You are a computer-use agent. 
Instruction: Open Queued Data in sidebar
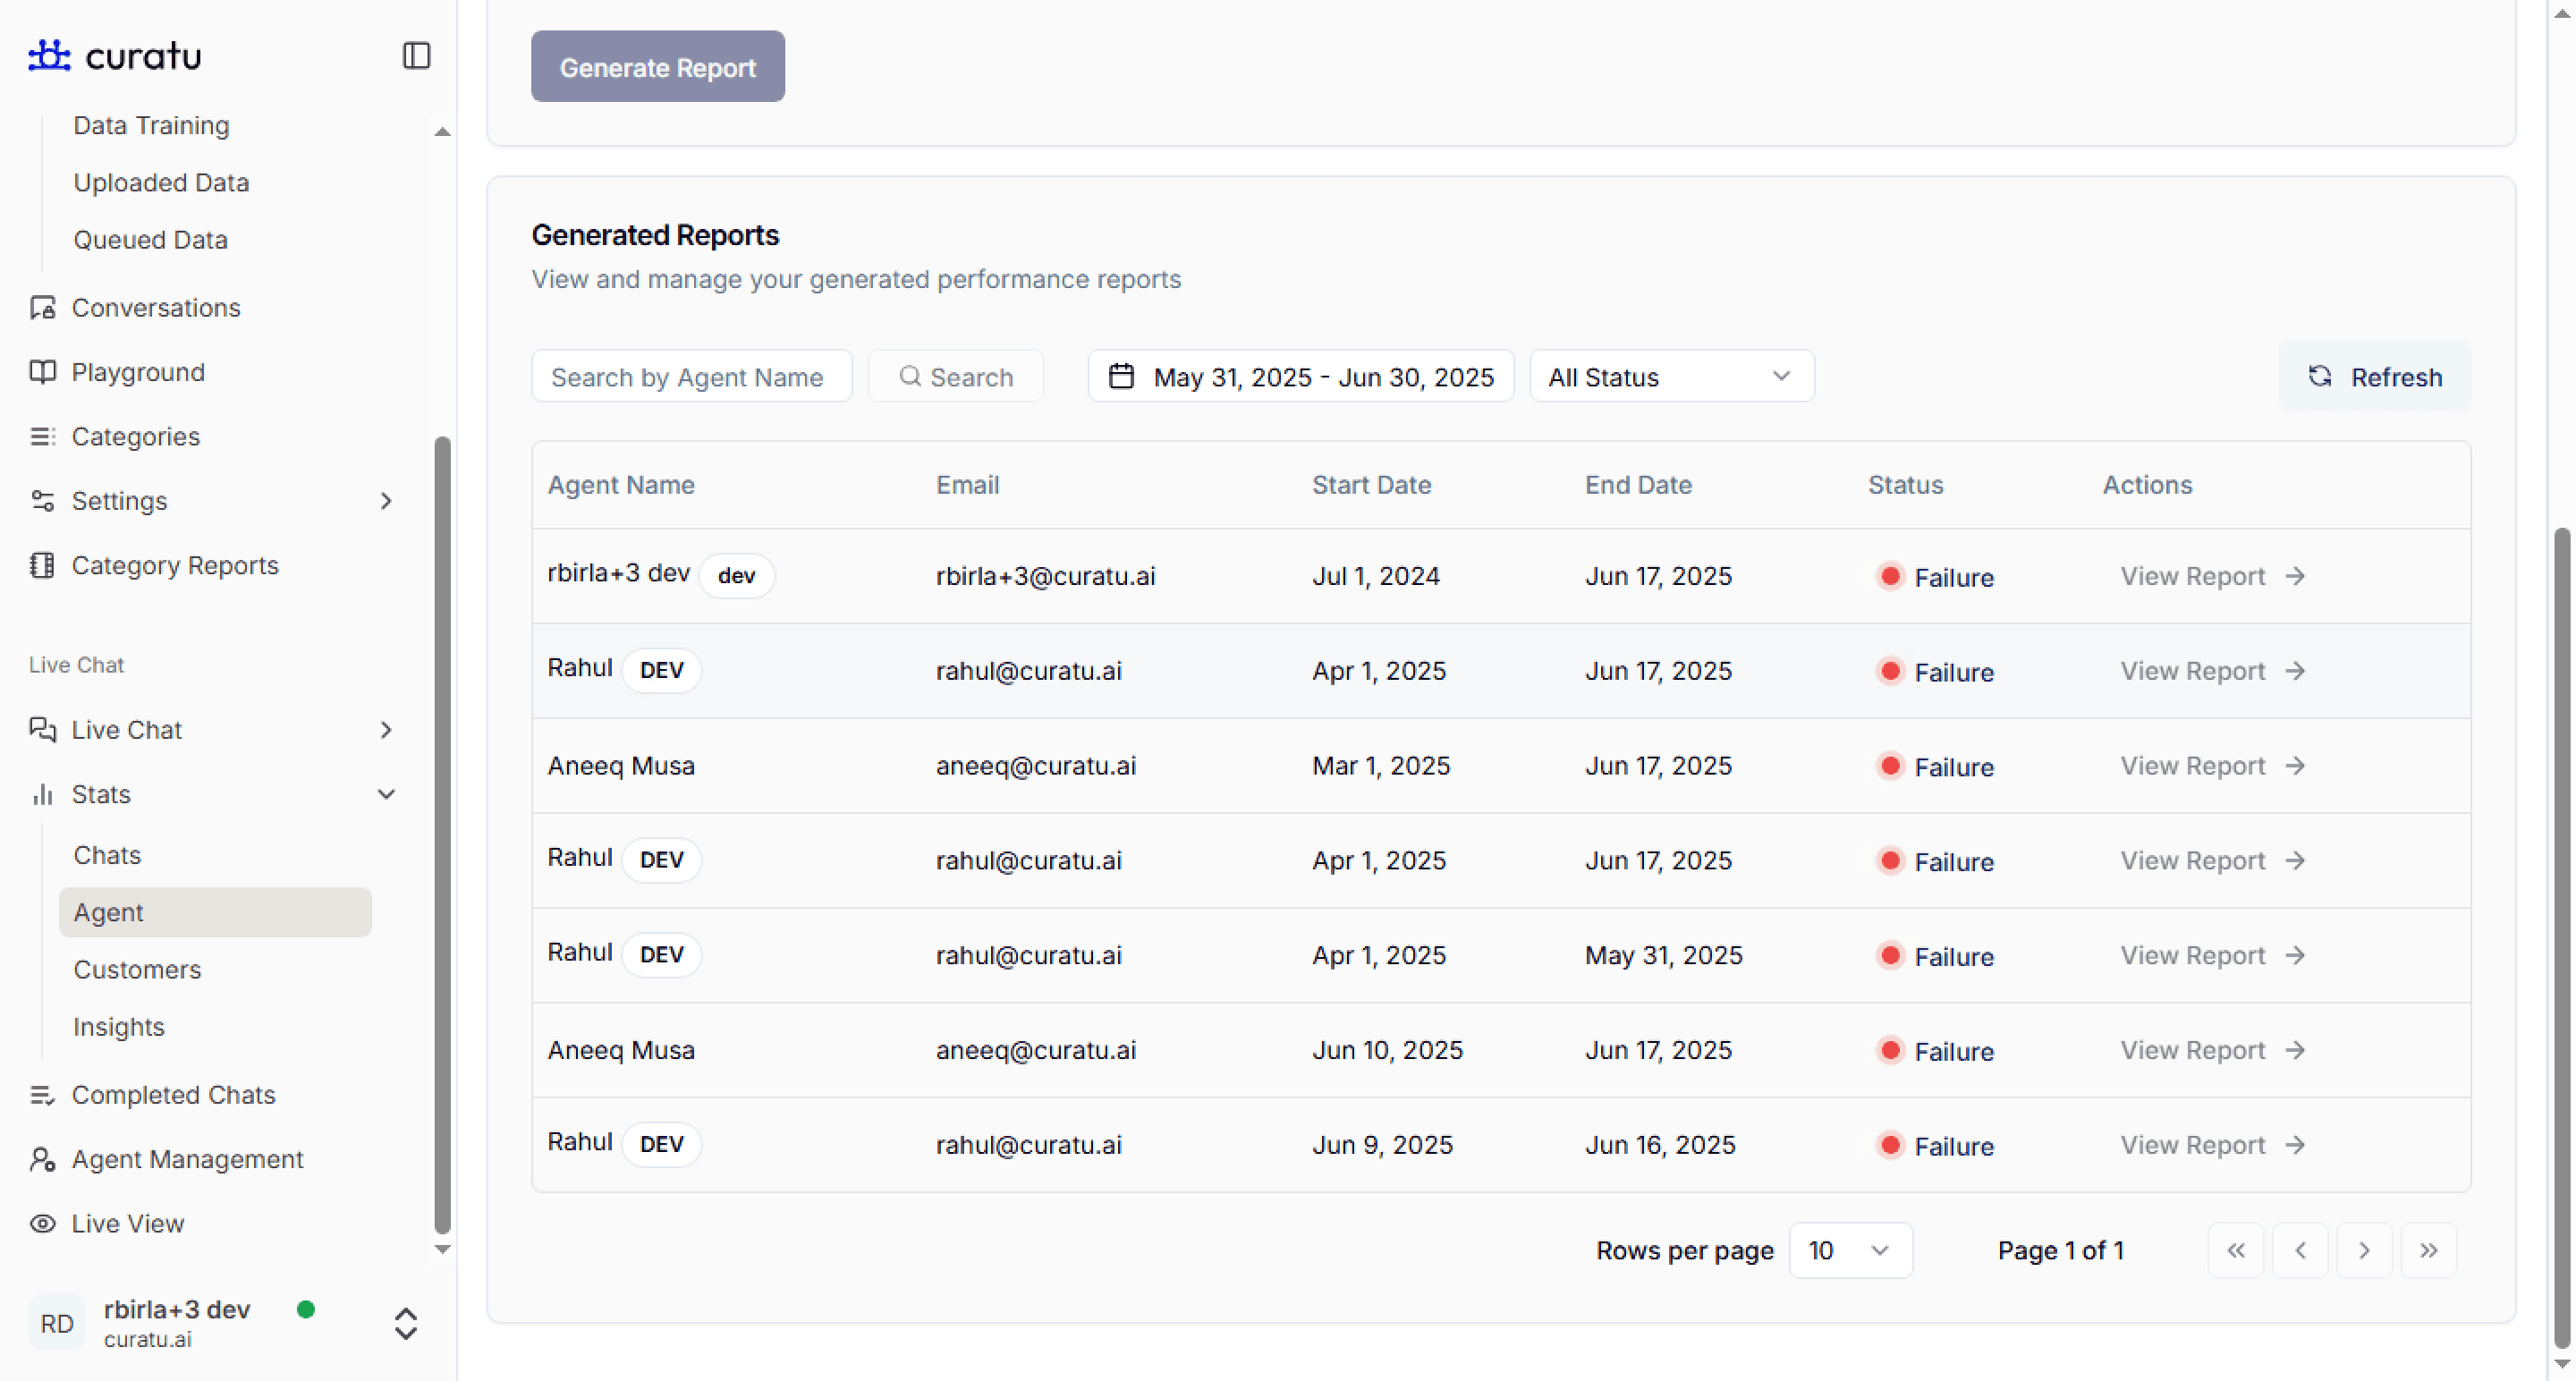click(x=150, y=240)
